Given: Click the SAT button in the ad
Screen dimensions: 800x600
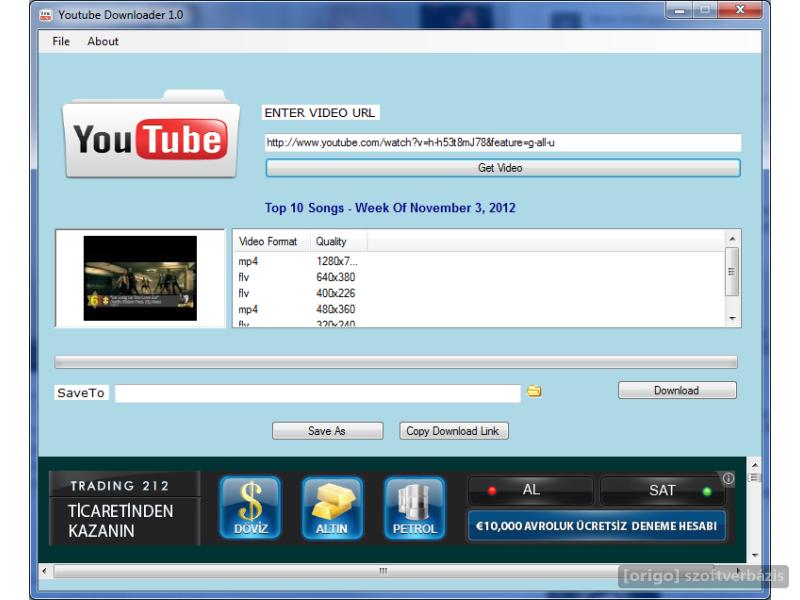Looking at the screenshot, I should 663,490.
